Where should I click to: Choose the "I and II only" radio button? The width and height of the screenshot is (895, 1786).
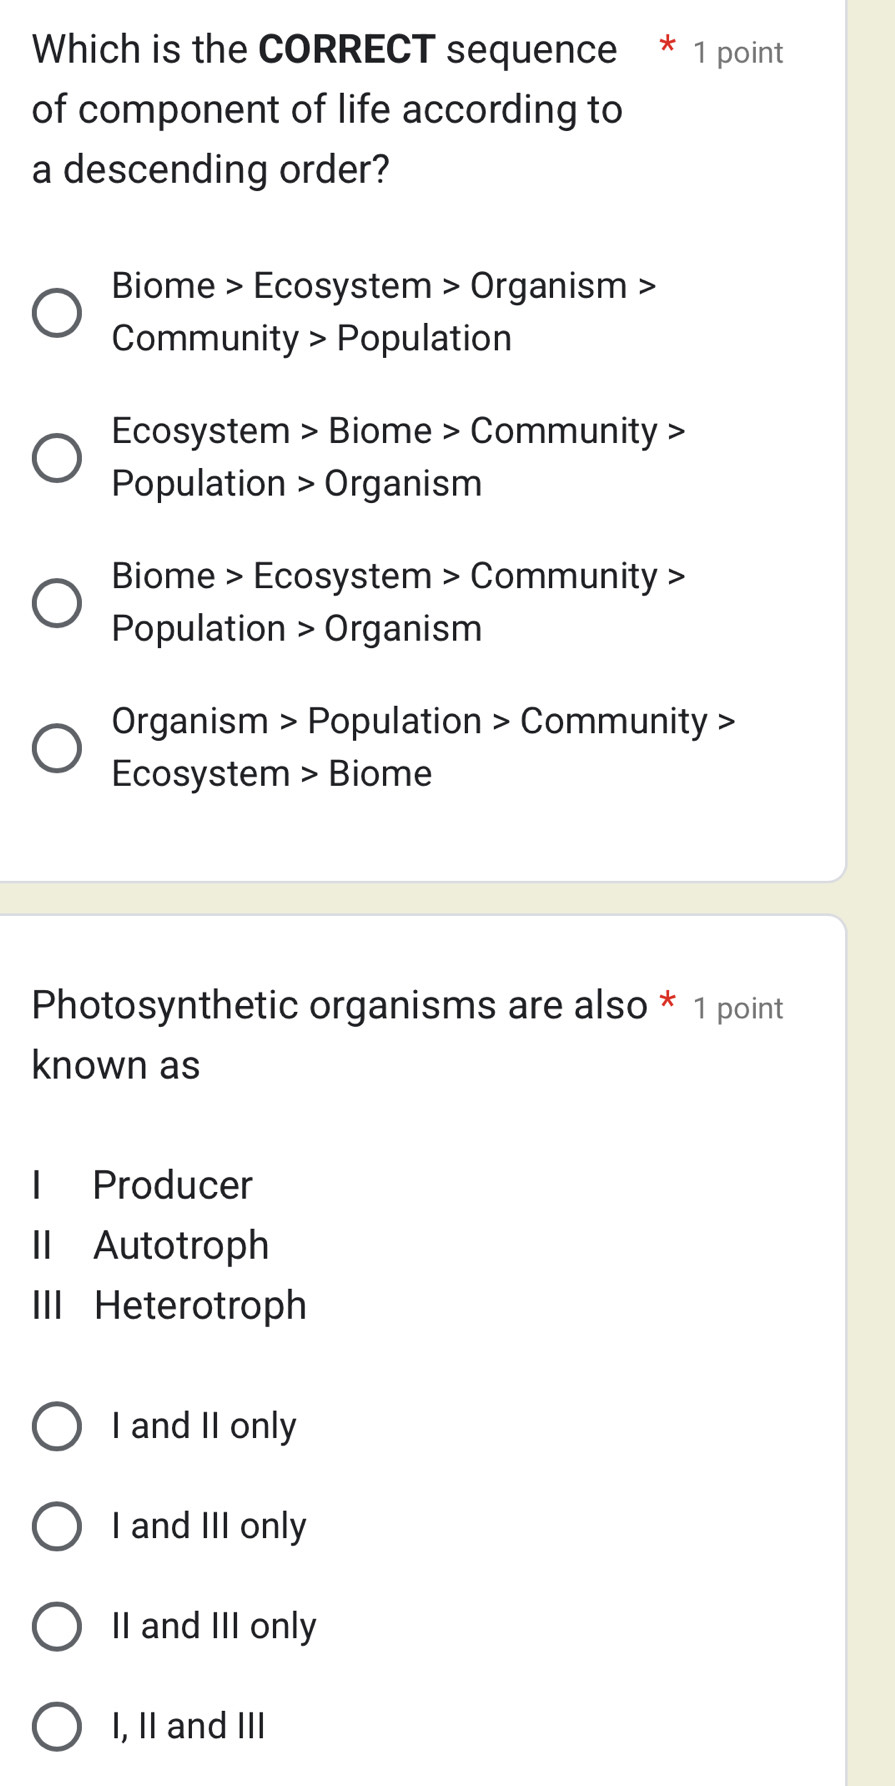[x=57, y=1426]
